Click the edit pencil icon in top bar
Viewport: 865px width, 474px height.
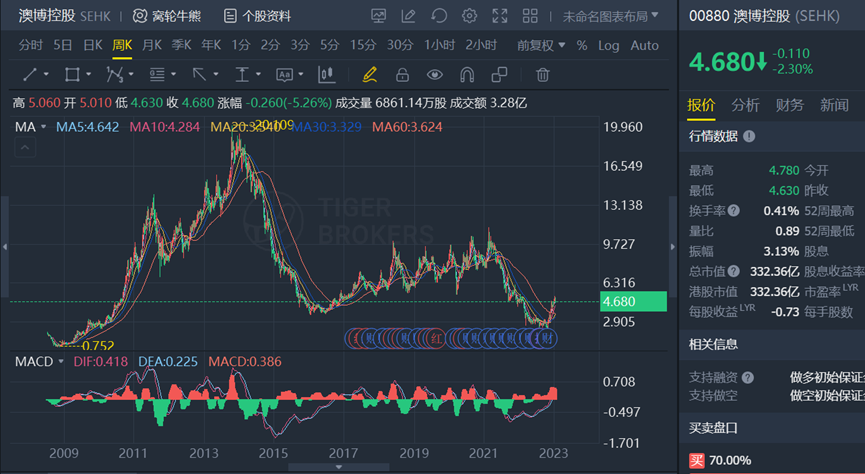[408, 16]
